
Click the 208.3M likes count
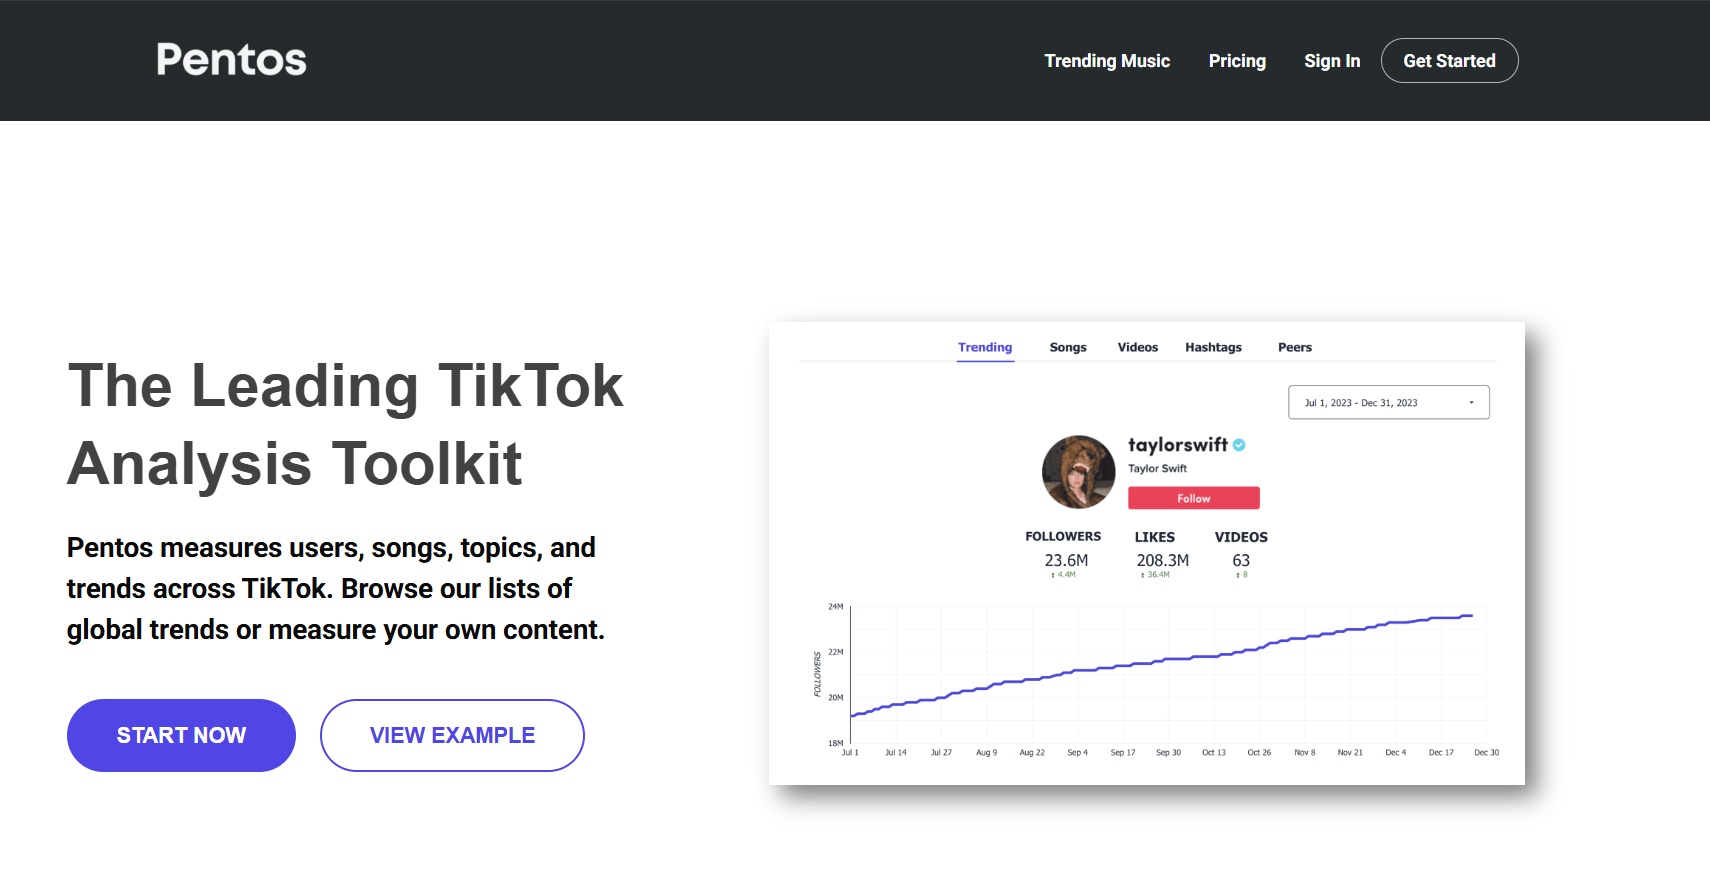[1162, 560]
